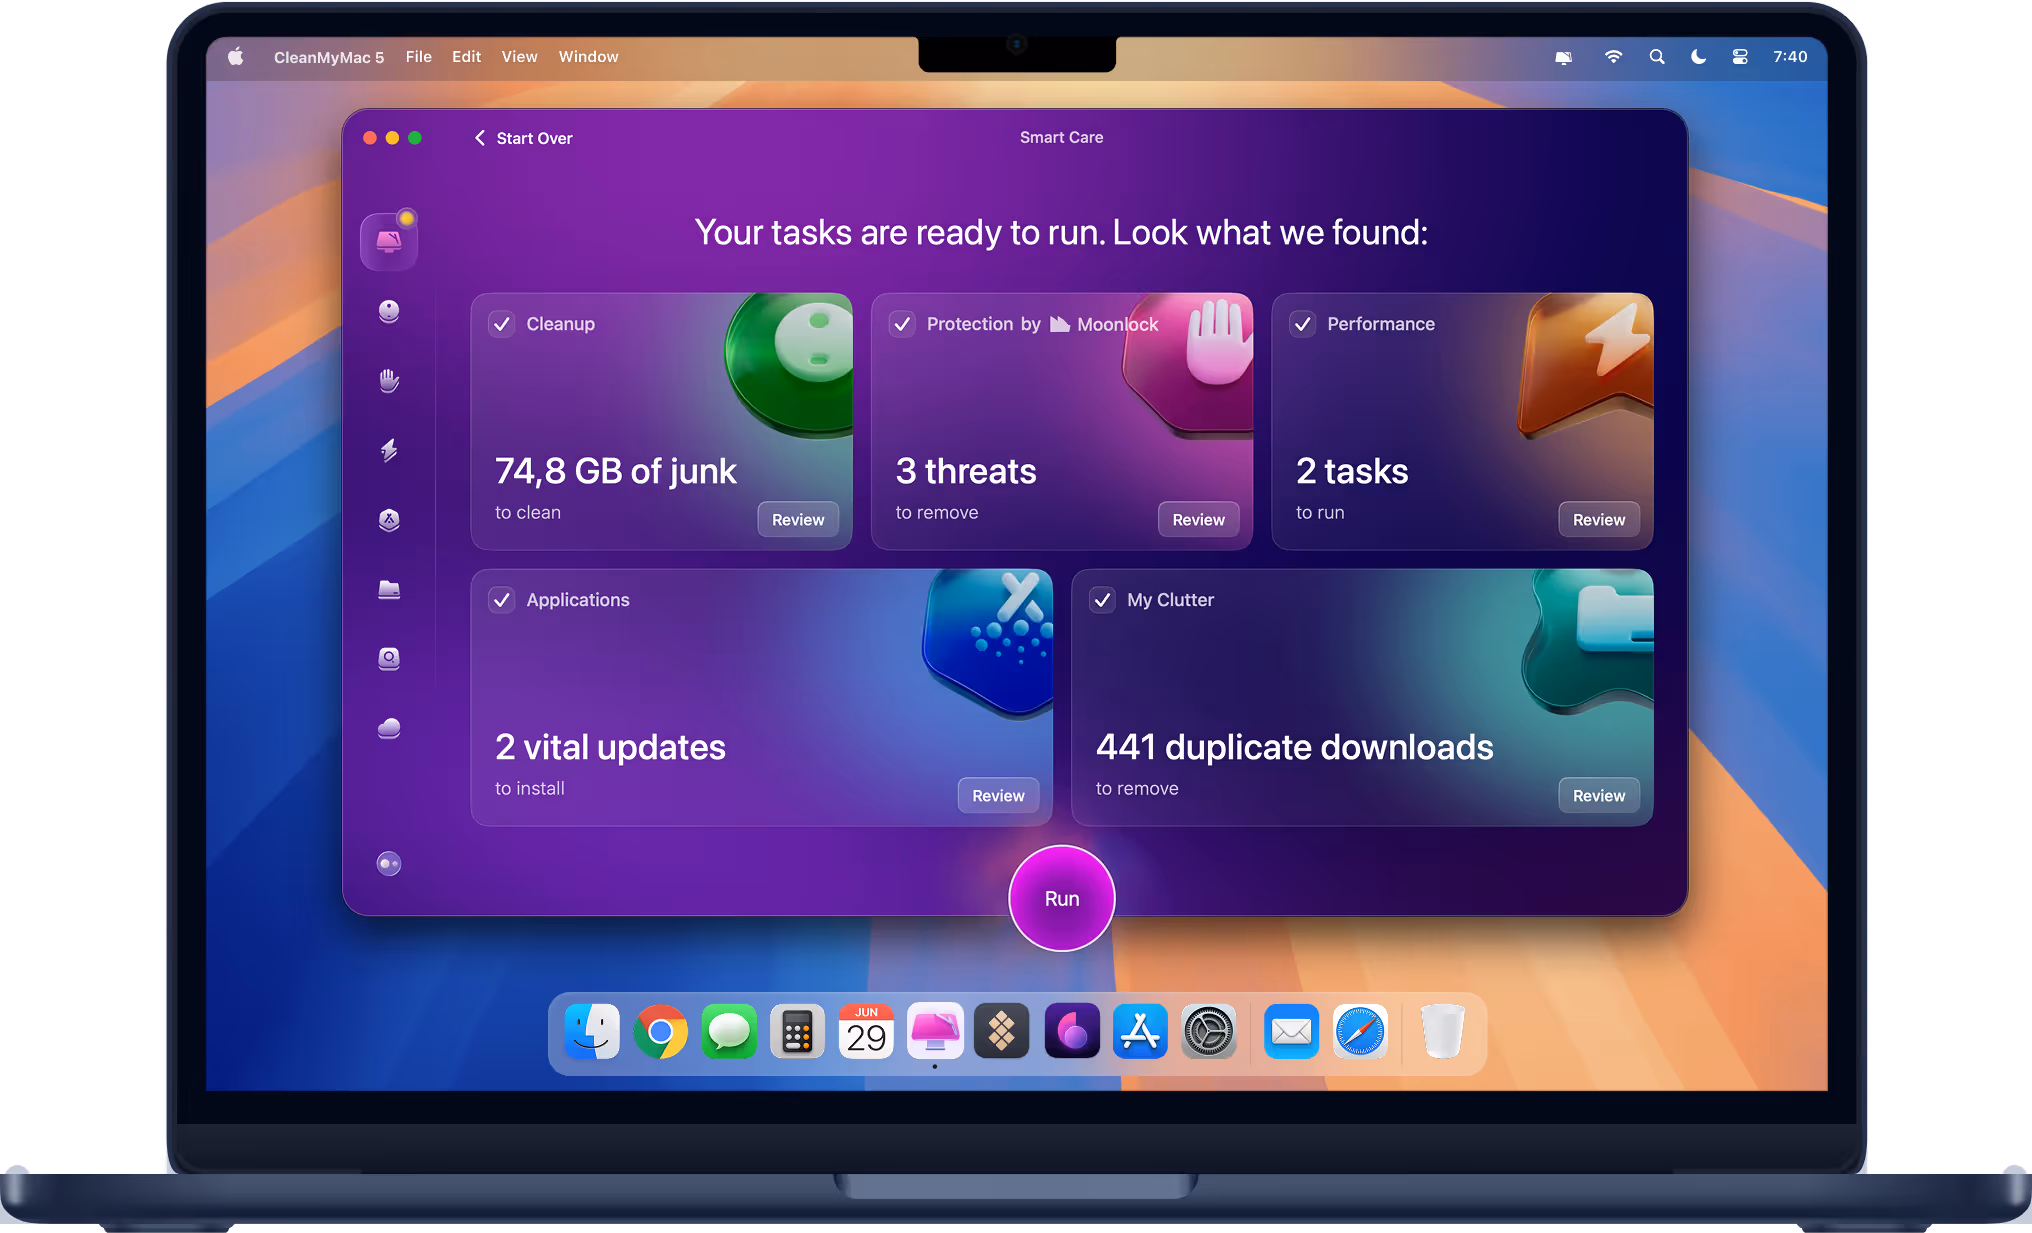This screenshot has width=2032, height=1233.
Task: Open the Edit menu
Action: coord(466,57)
